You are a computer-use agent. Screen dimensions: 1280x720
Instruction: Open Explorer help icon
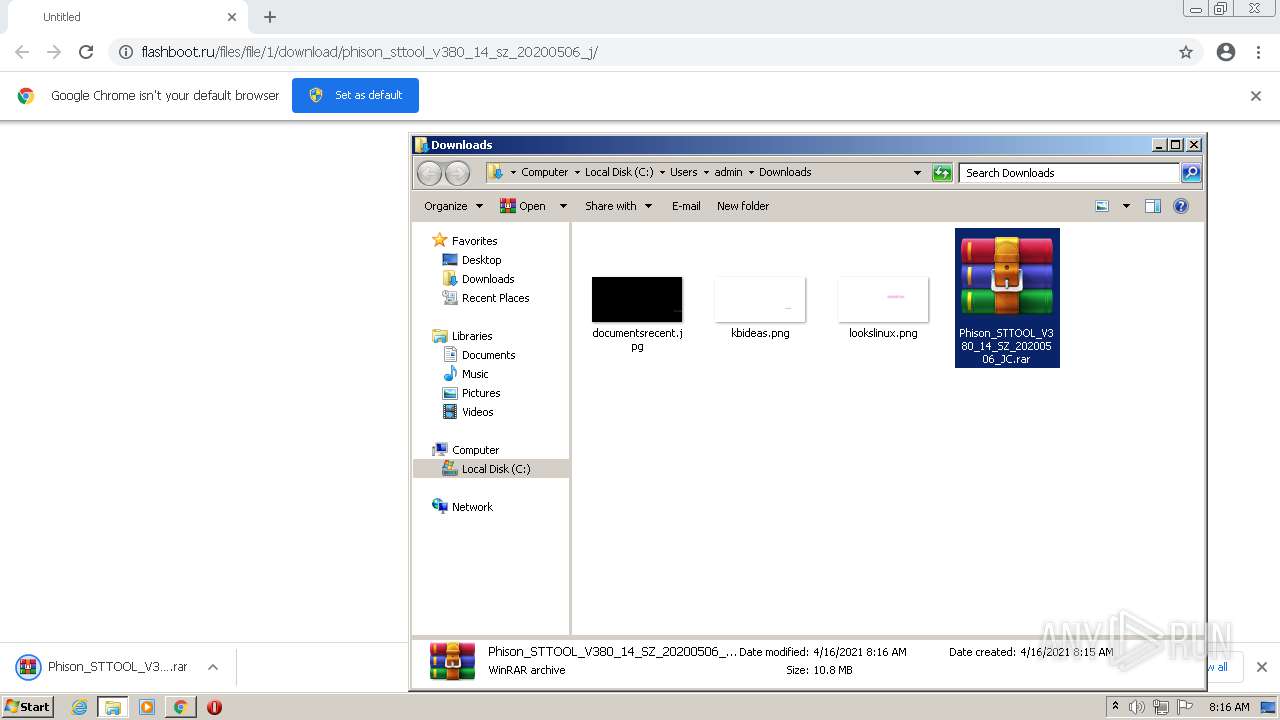click(x=1181, y=206)
